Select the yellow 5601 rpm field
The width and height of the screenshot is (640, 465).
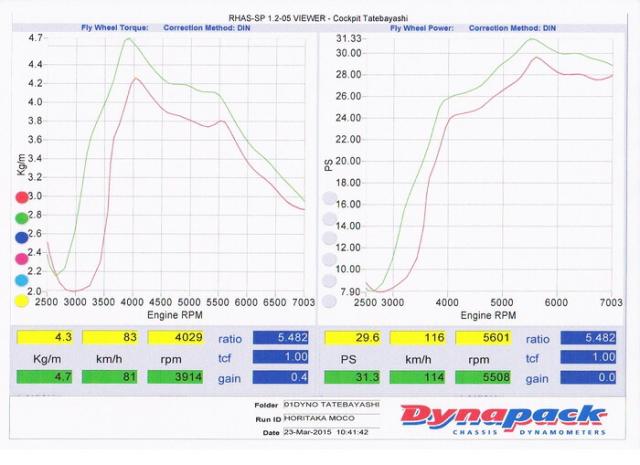click(x=484, y=340)
